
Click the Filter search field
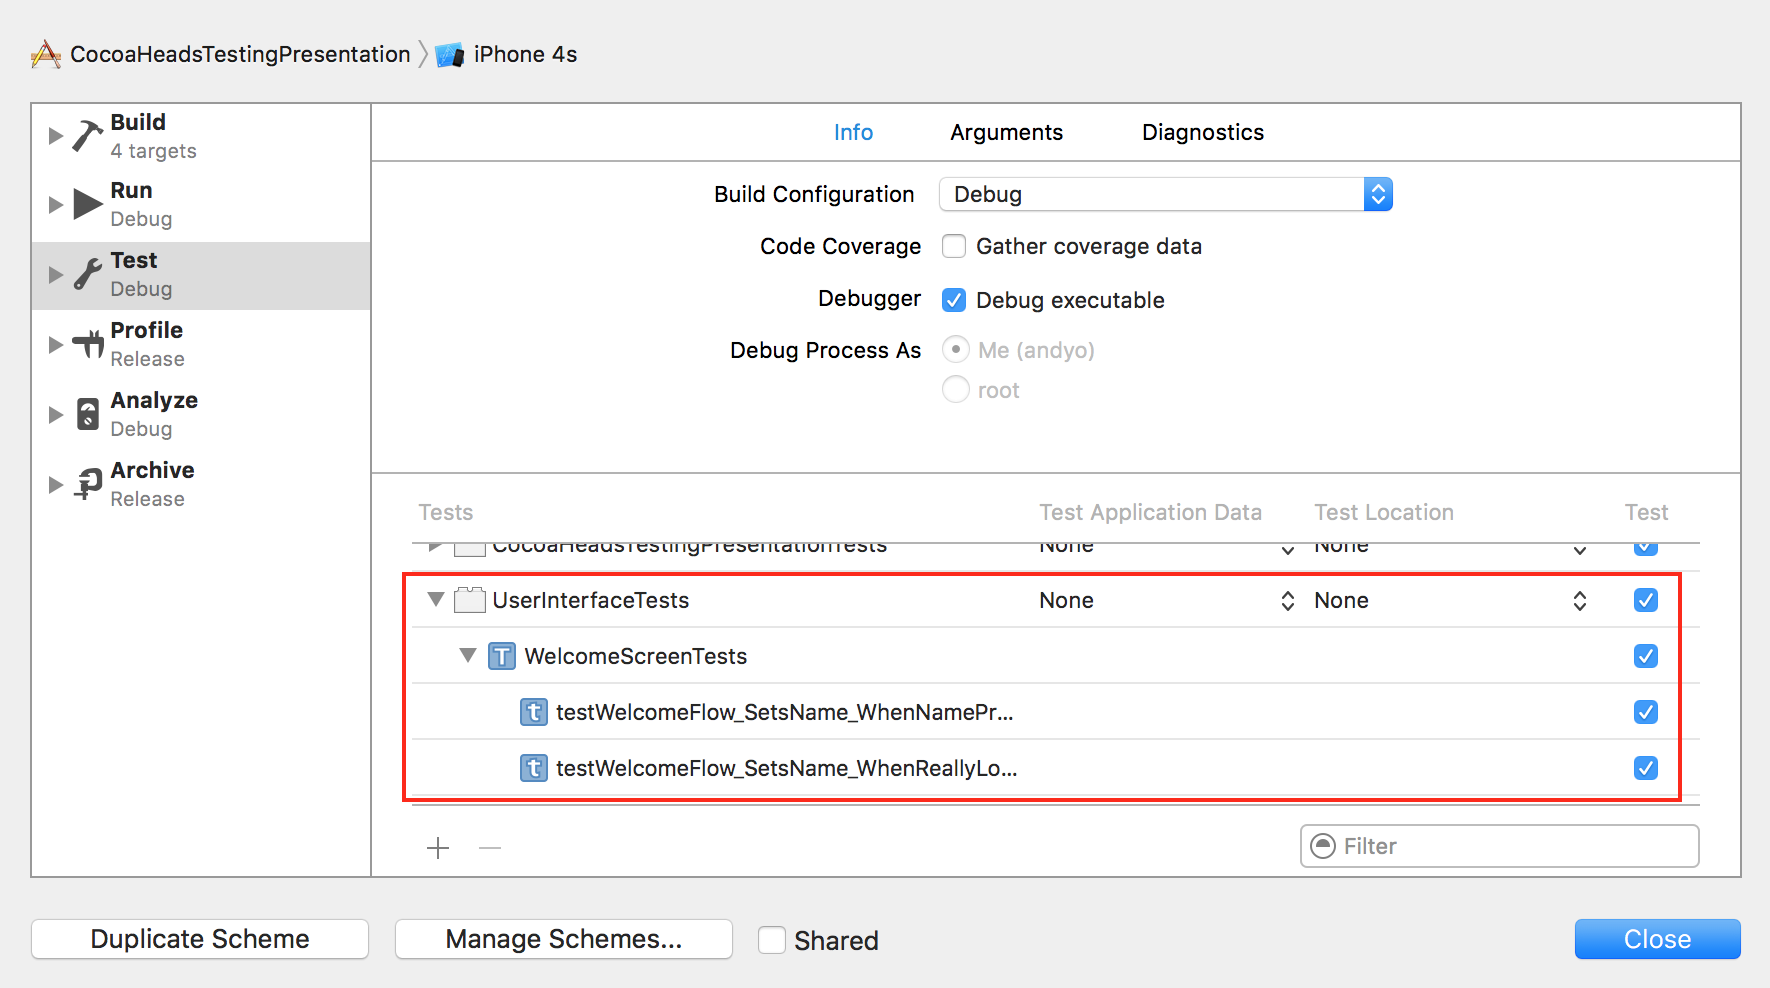1499,846
